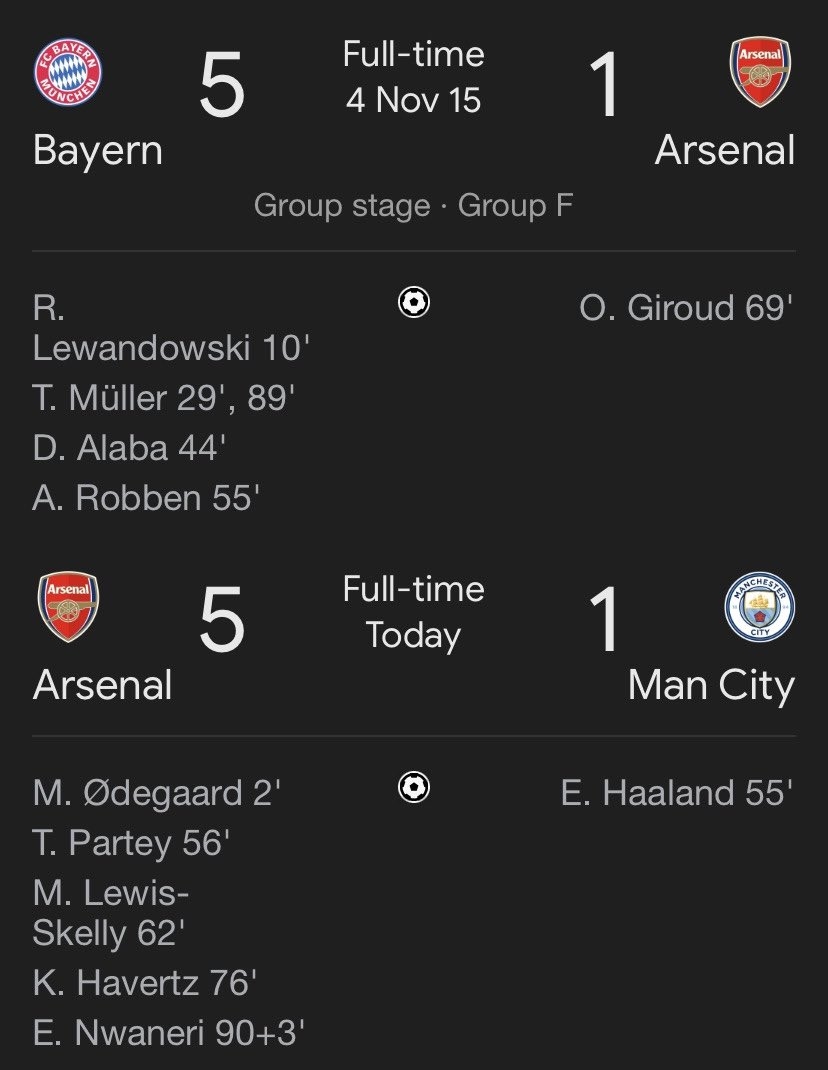
Task: Click the goal ball icon under Bayern match
Action: (414, 303)
